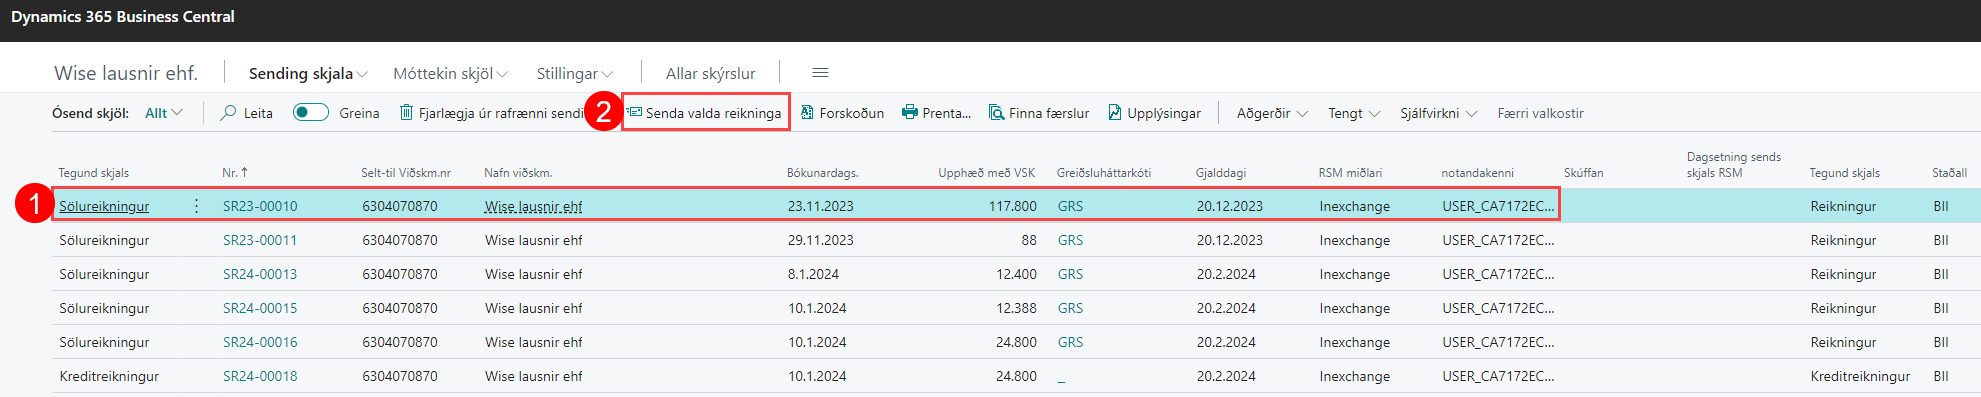Toggle the Greina analysis switch
Screen dimensions: 1981x397
click(x=311, y=113)
